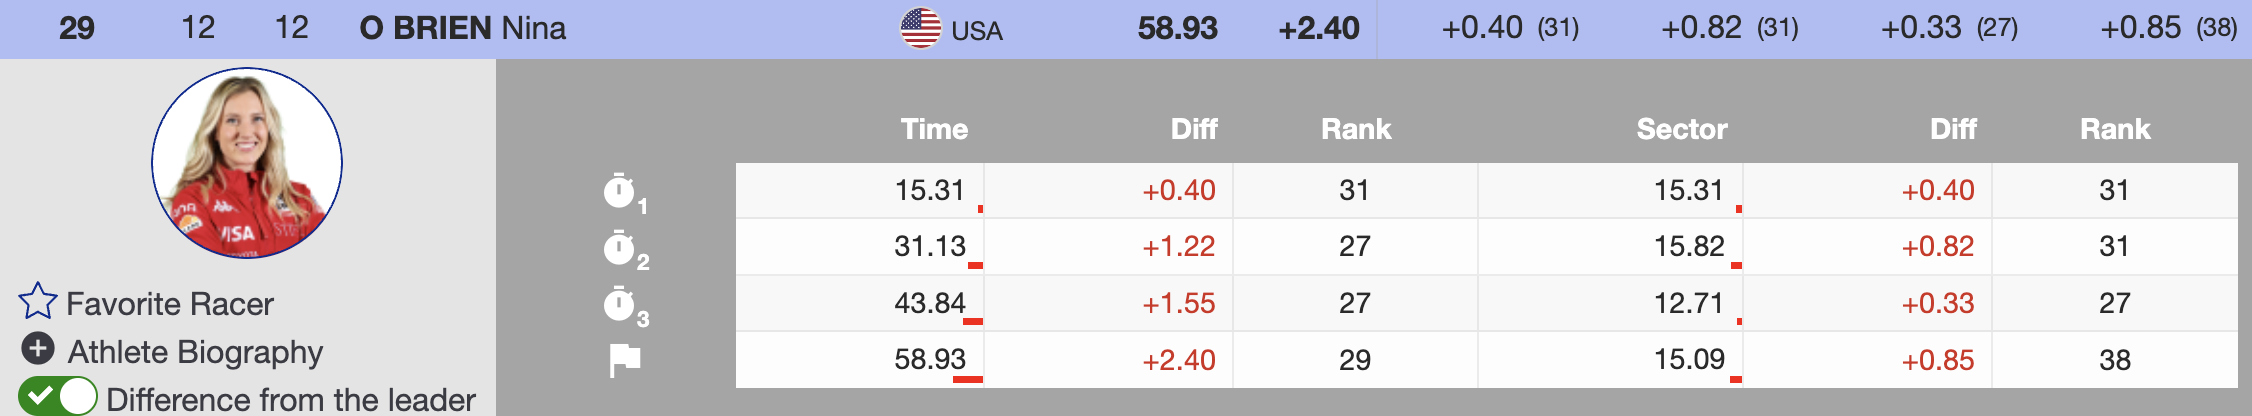Click the Sector column header
The image size is (2252, 416).
click(x=1681, y=129)
